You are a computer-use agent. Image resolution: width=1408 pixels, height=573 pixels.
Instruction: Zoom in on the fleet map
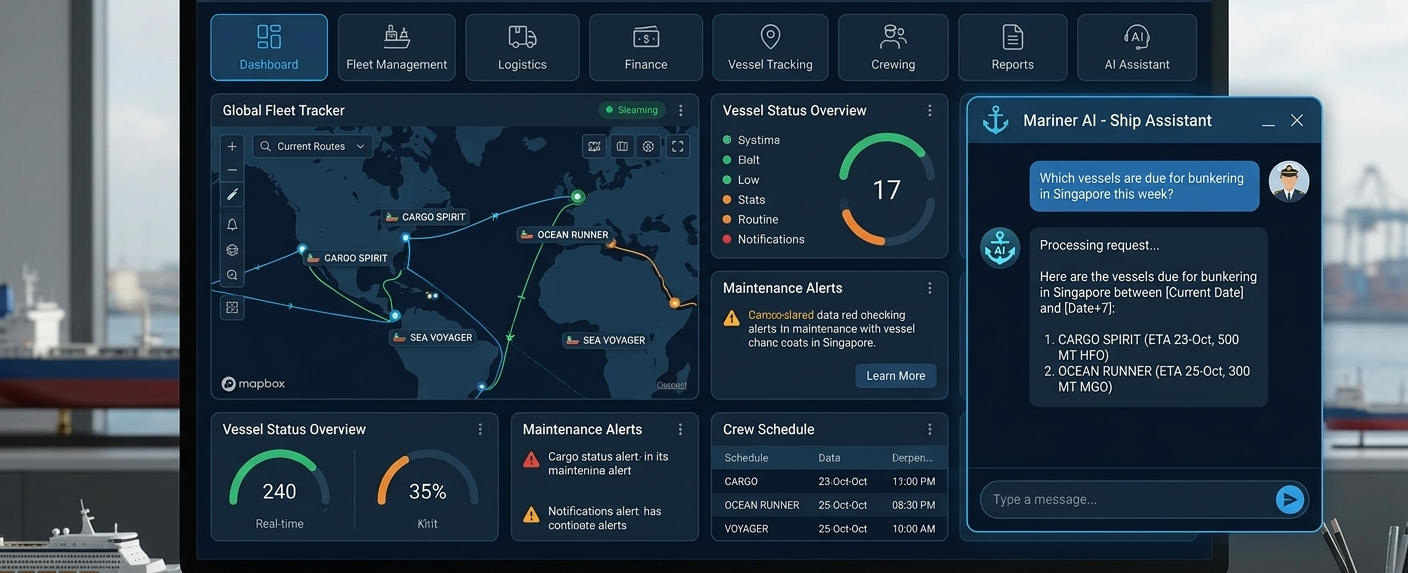pos(232,146)
